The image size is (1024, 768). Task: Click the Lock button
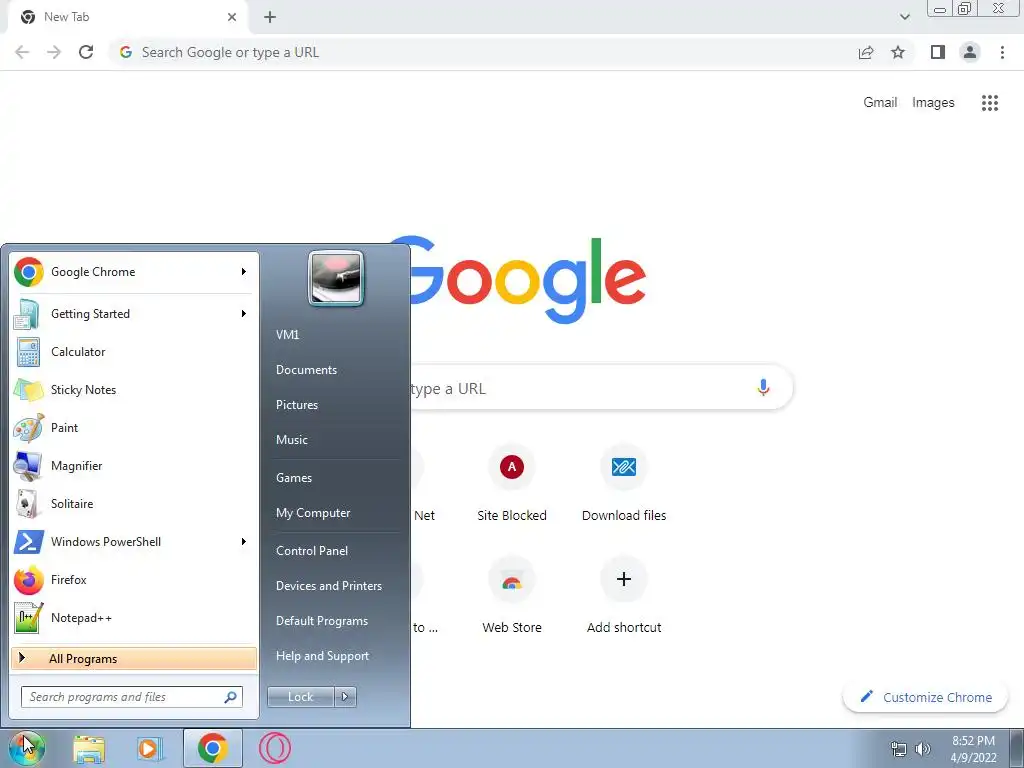coord(300,697)
